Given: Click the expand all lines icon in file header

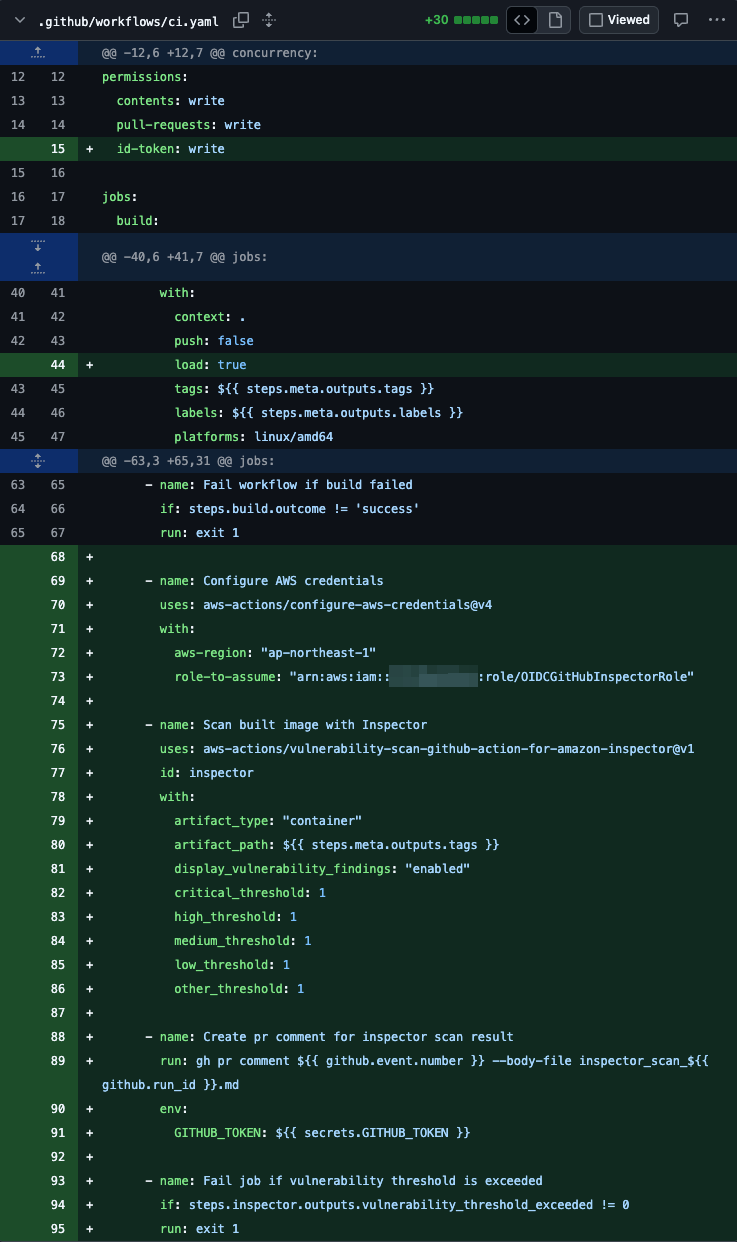Looking at the screenshot, I should (269, 20).
